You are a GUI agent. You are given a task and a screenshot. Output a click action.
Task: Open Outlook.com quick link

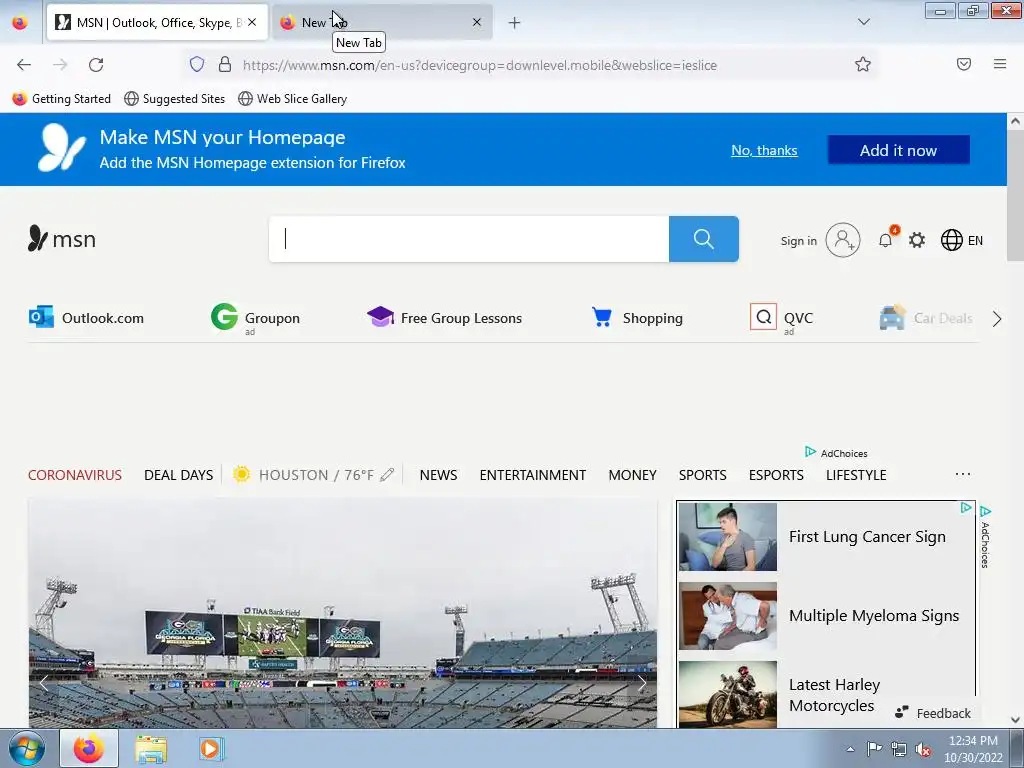coord(86,318)
